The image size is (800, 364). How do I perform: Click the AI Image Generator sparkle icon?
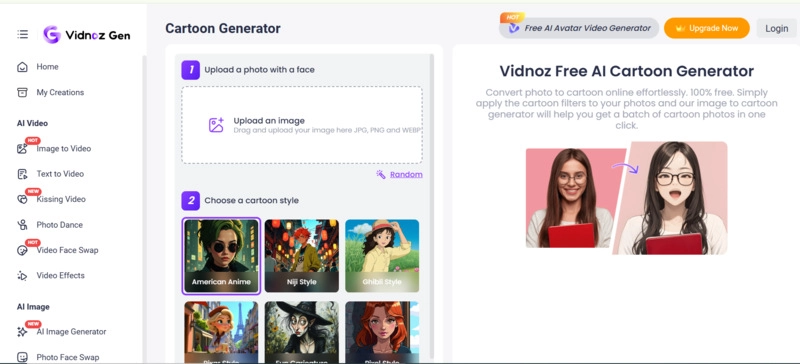point(22,332)
